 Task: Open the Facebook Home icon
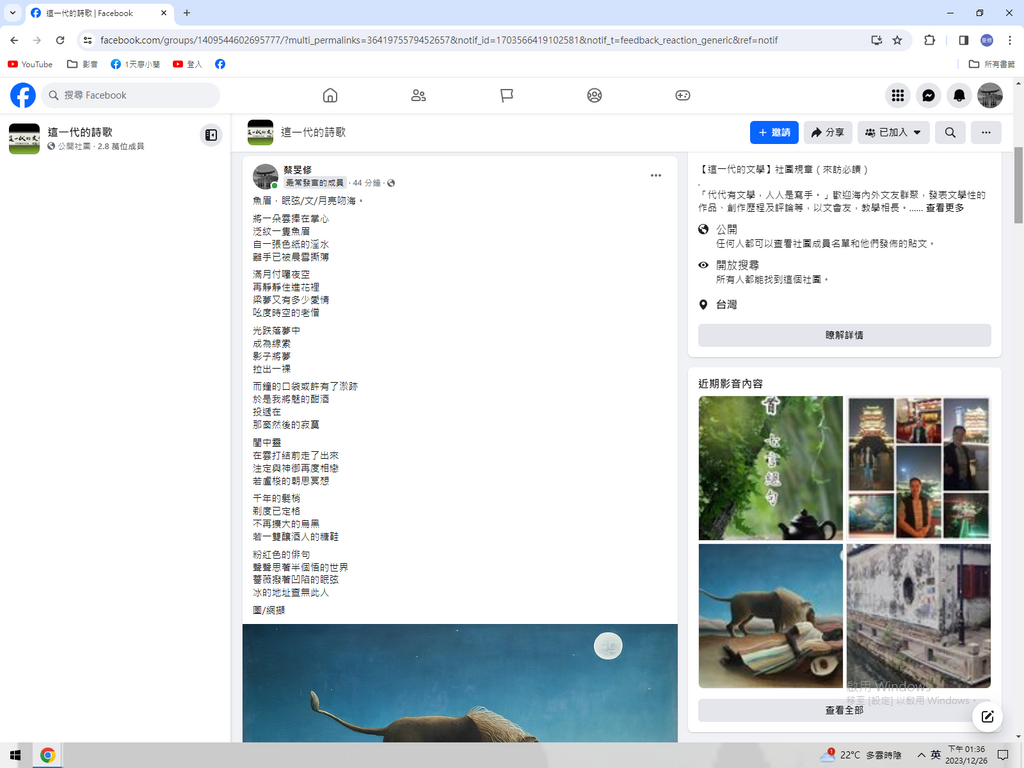click(x=330, y=95)
